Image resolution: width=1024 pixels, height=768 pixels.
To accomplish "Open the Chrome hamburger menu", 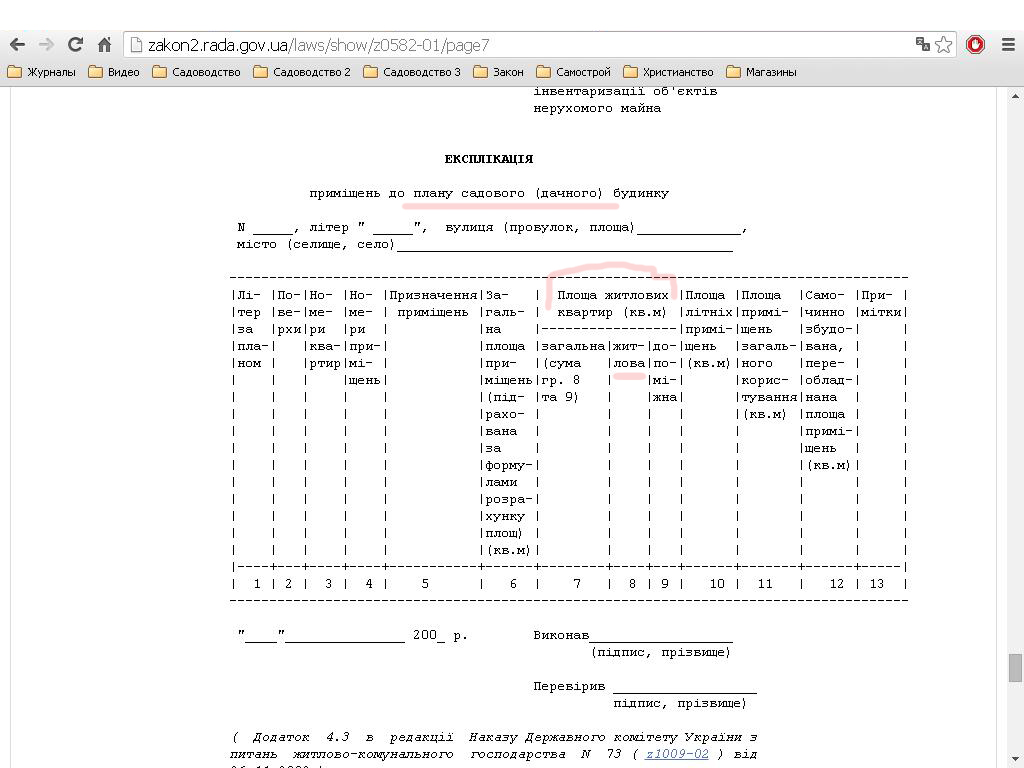I will (x=1008, y=44).
